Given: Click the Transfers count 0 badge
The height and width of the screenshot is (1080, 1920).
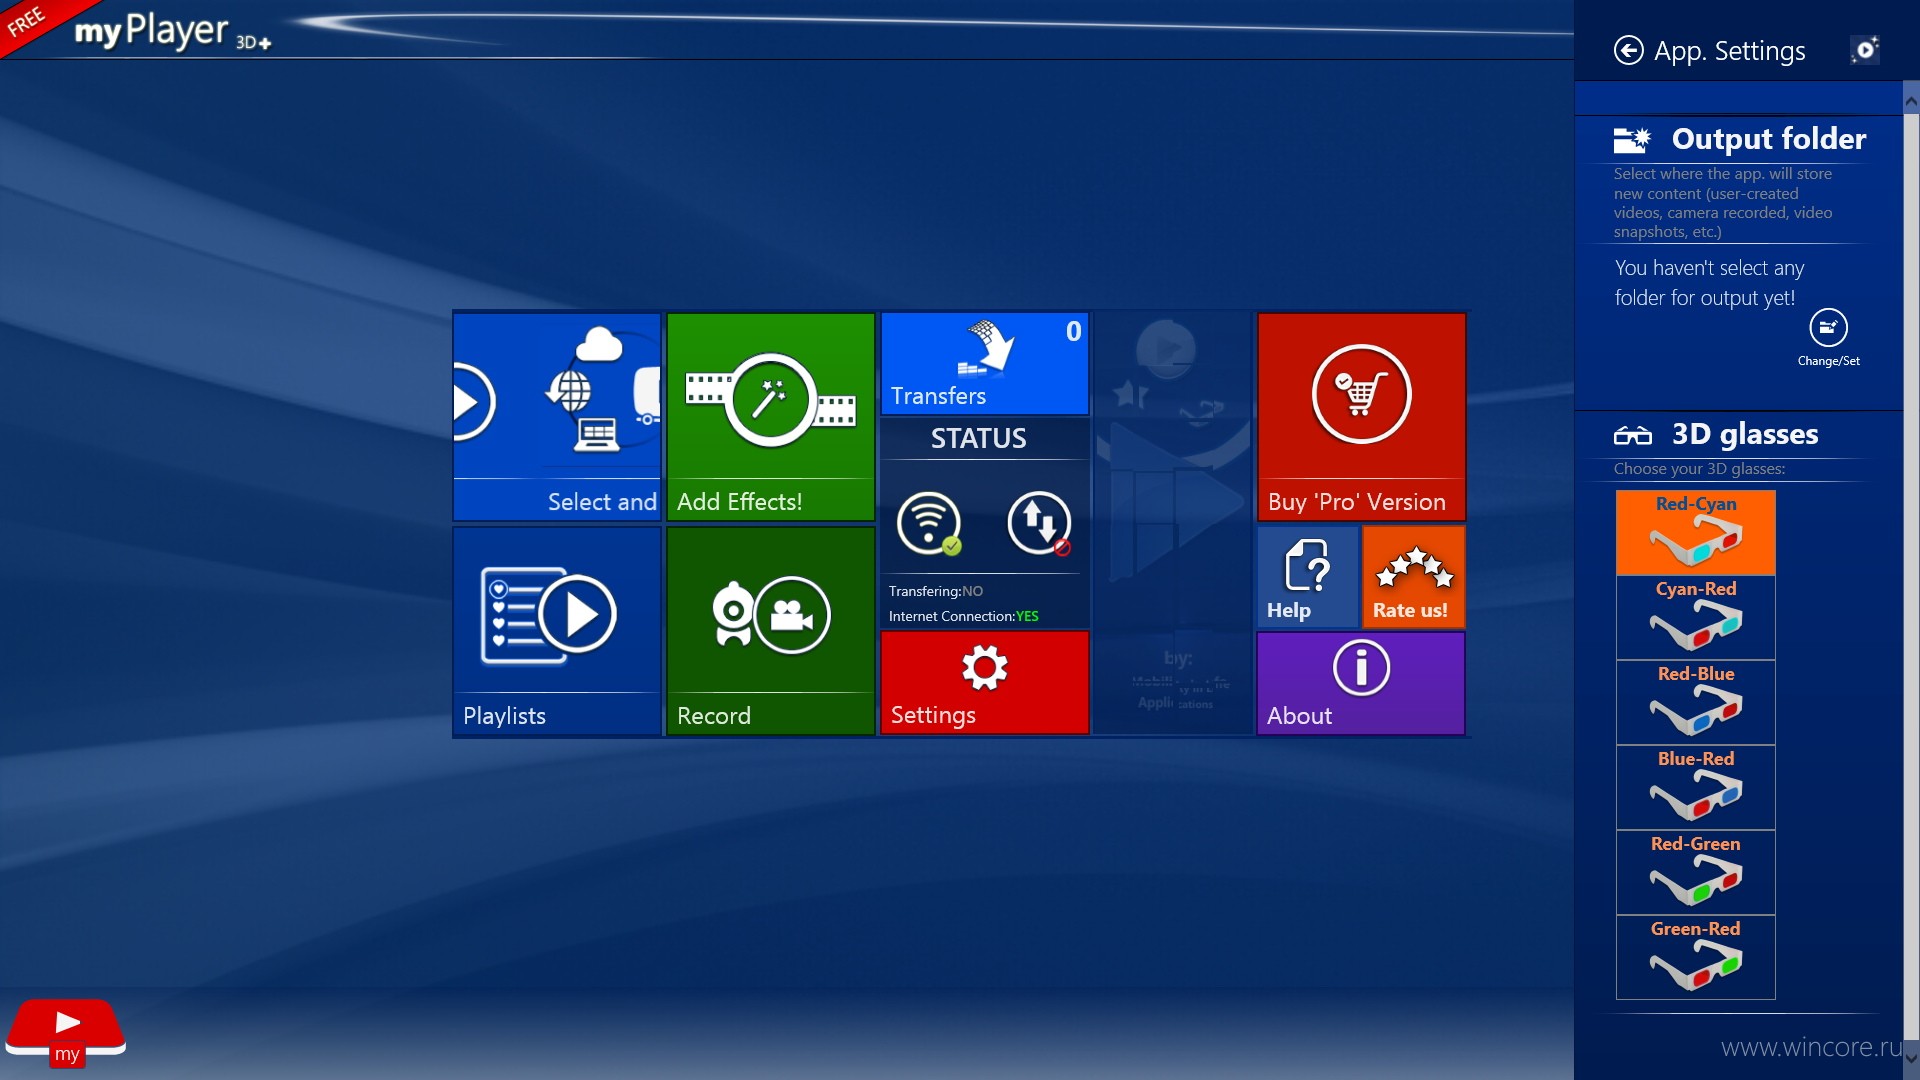Looking at the screenshot, I should click(x=1073, y=331).
